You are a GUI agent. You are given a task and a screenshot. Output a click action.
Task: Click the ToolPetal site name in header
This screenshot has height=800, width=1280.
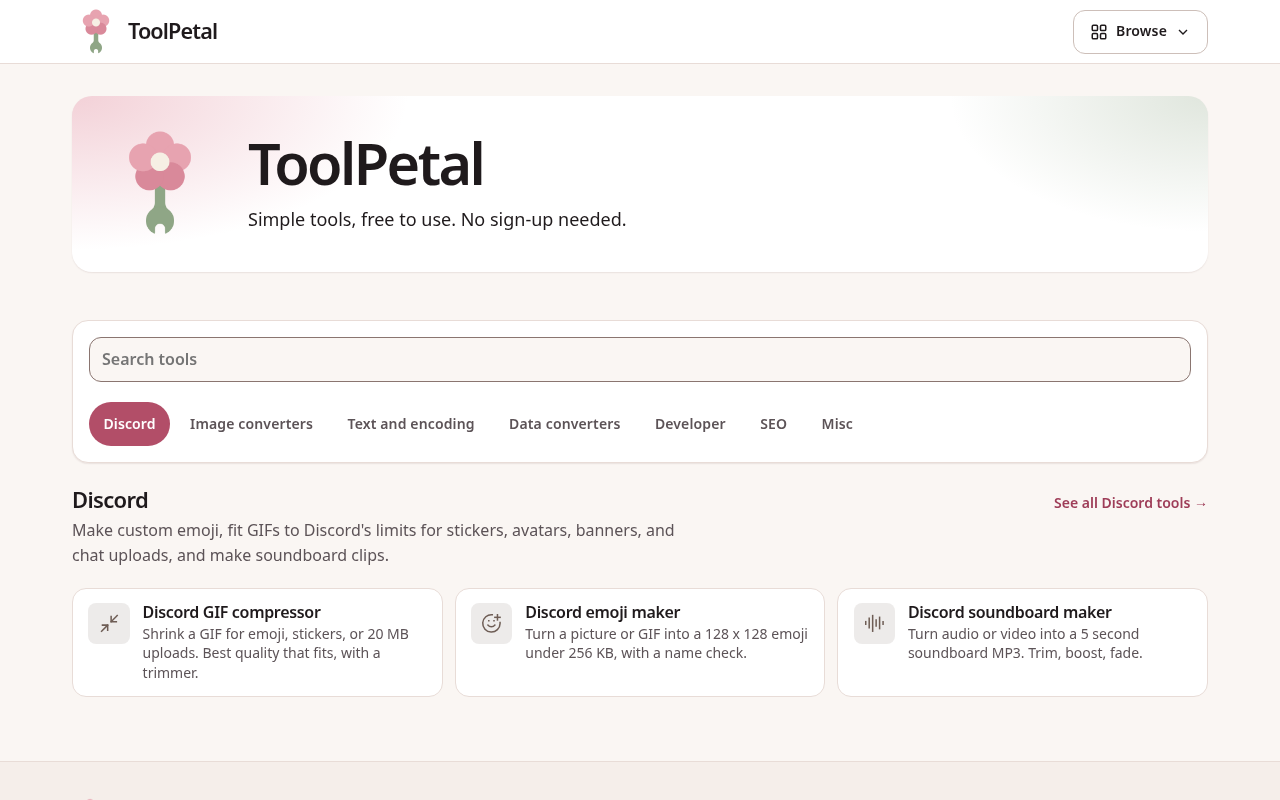point(173,31)
